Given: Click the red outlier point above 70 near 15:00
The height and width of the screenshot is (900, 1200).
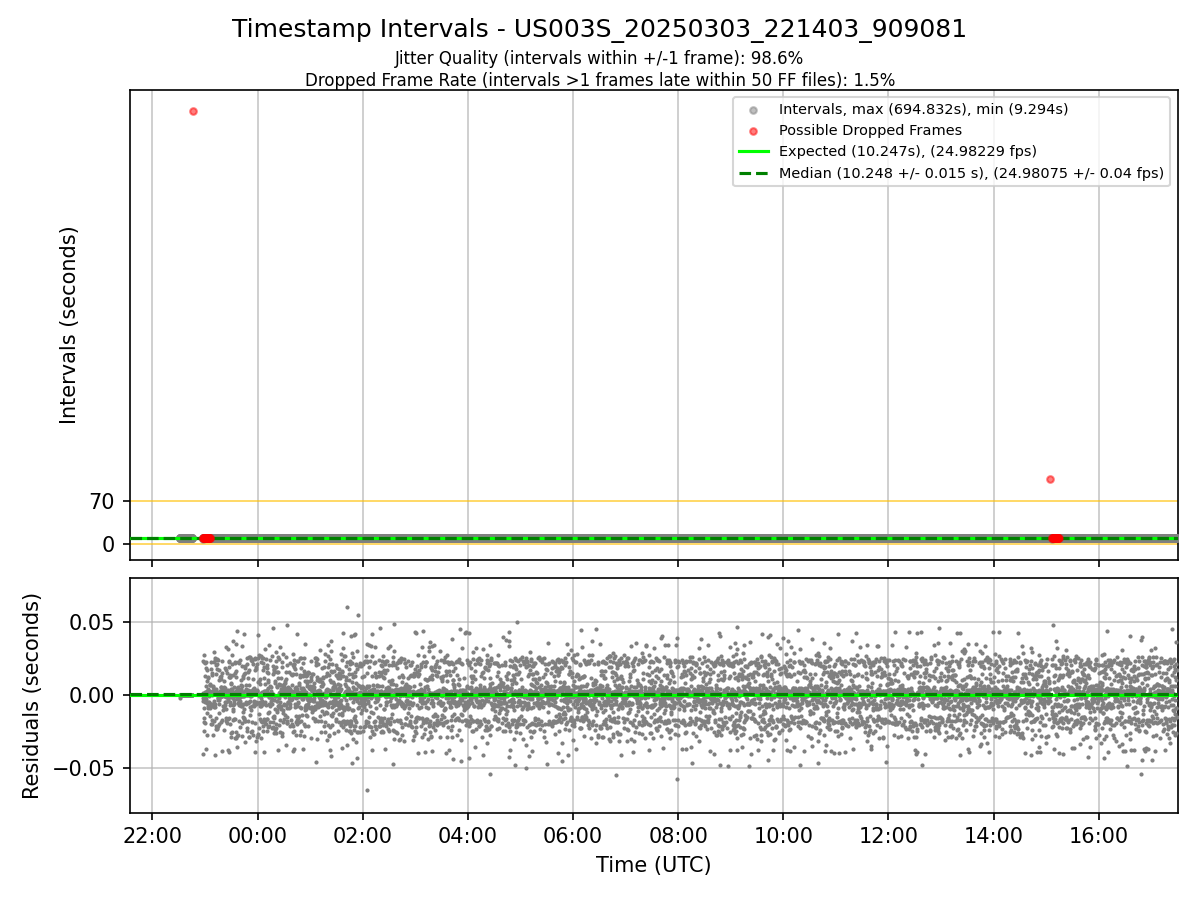Looking at the screenshot, I should (x=1050, y=479).
